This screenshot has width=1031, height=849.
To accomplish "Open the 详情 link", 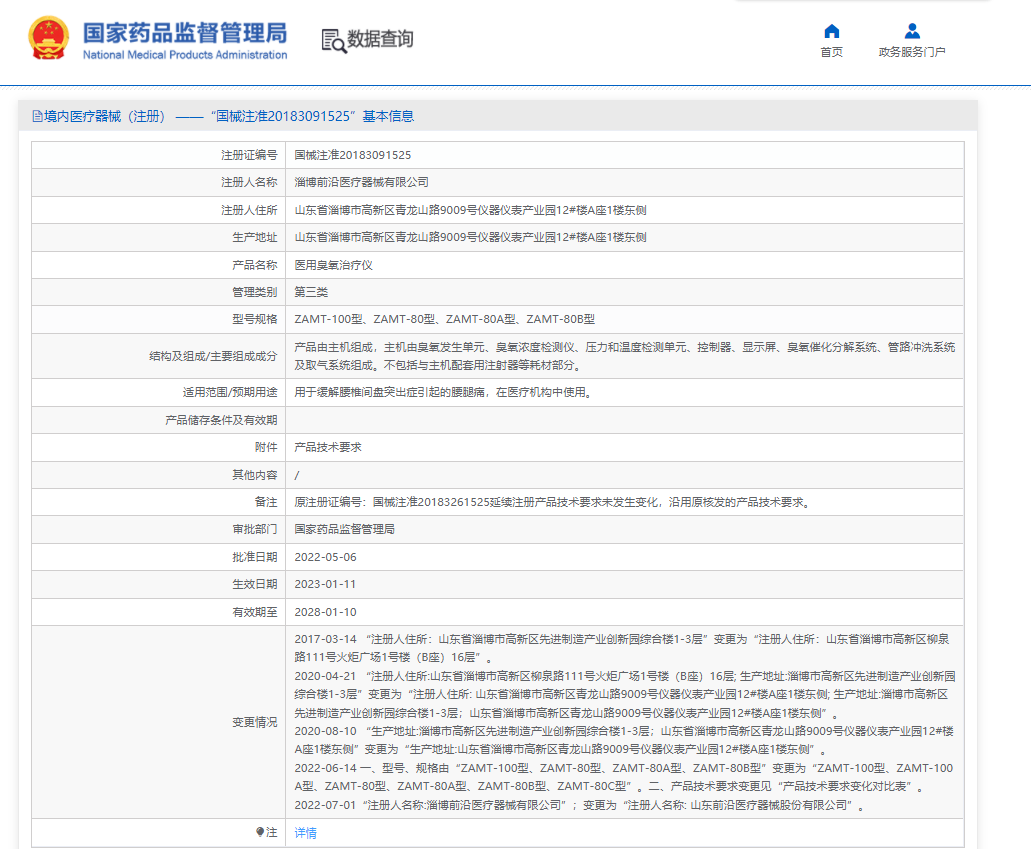I will [x=305, y=833].
